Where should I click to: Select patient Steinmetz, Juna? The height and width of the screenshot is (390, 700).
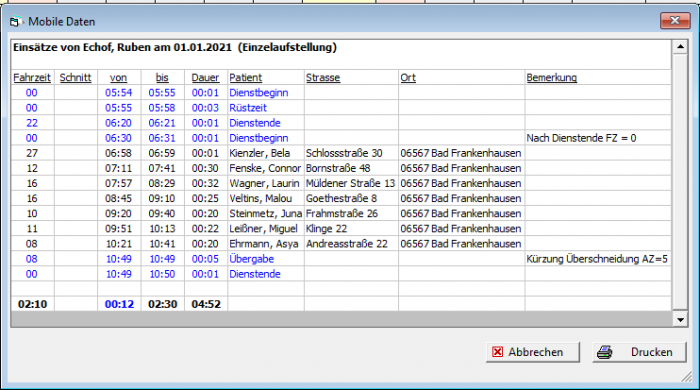pyautogui.click(x=266, y=214)
